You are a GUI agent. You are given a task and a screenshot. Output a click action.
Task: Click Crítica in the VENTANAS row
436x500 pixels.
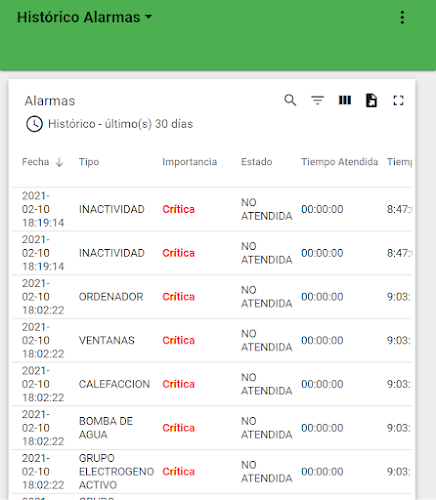point(179,340)
